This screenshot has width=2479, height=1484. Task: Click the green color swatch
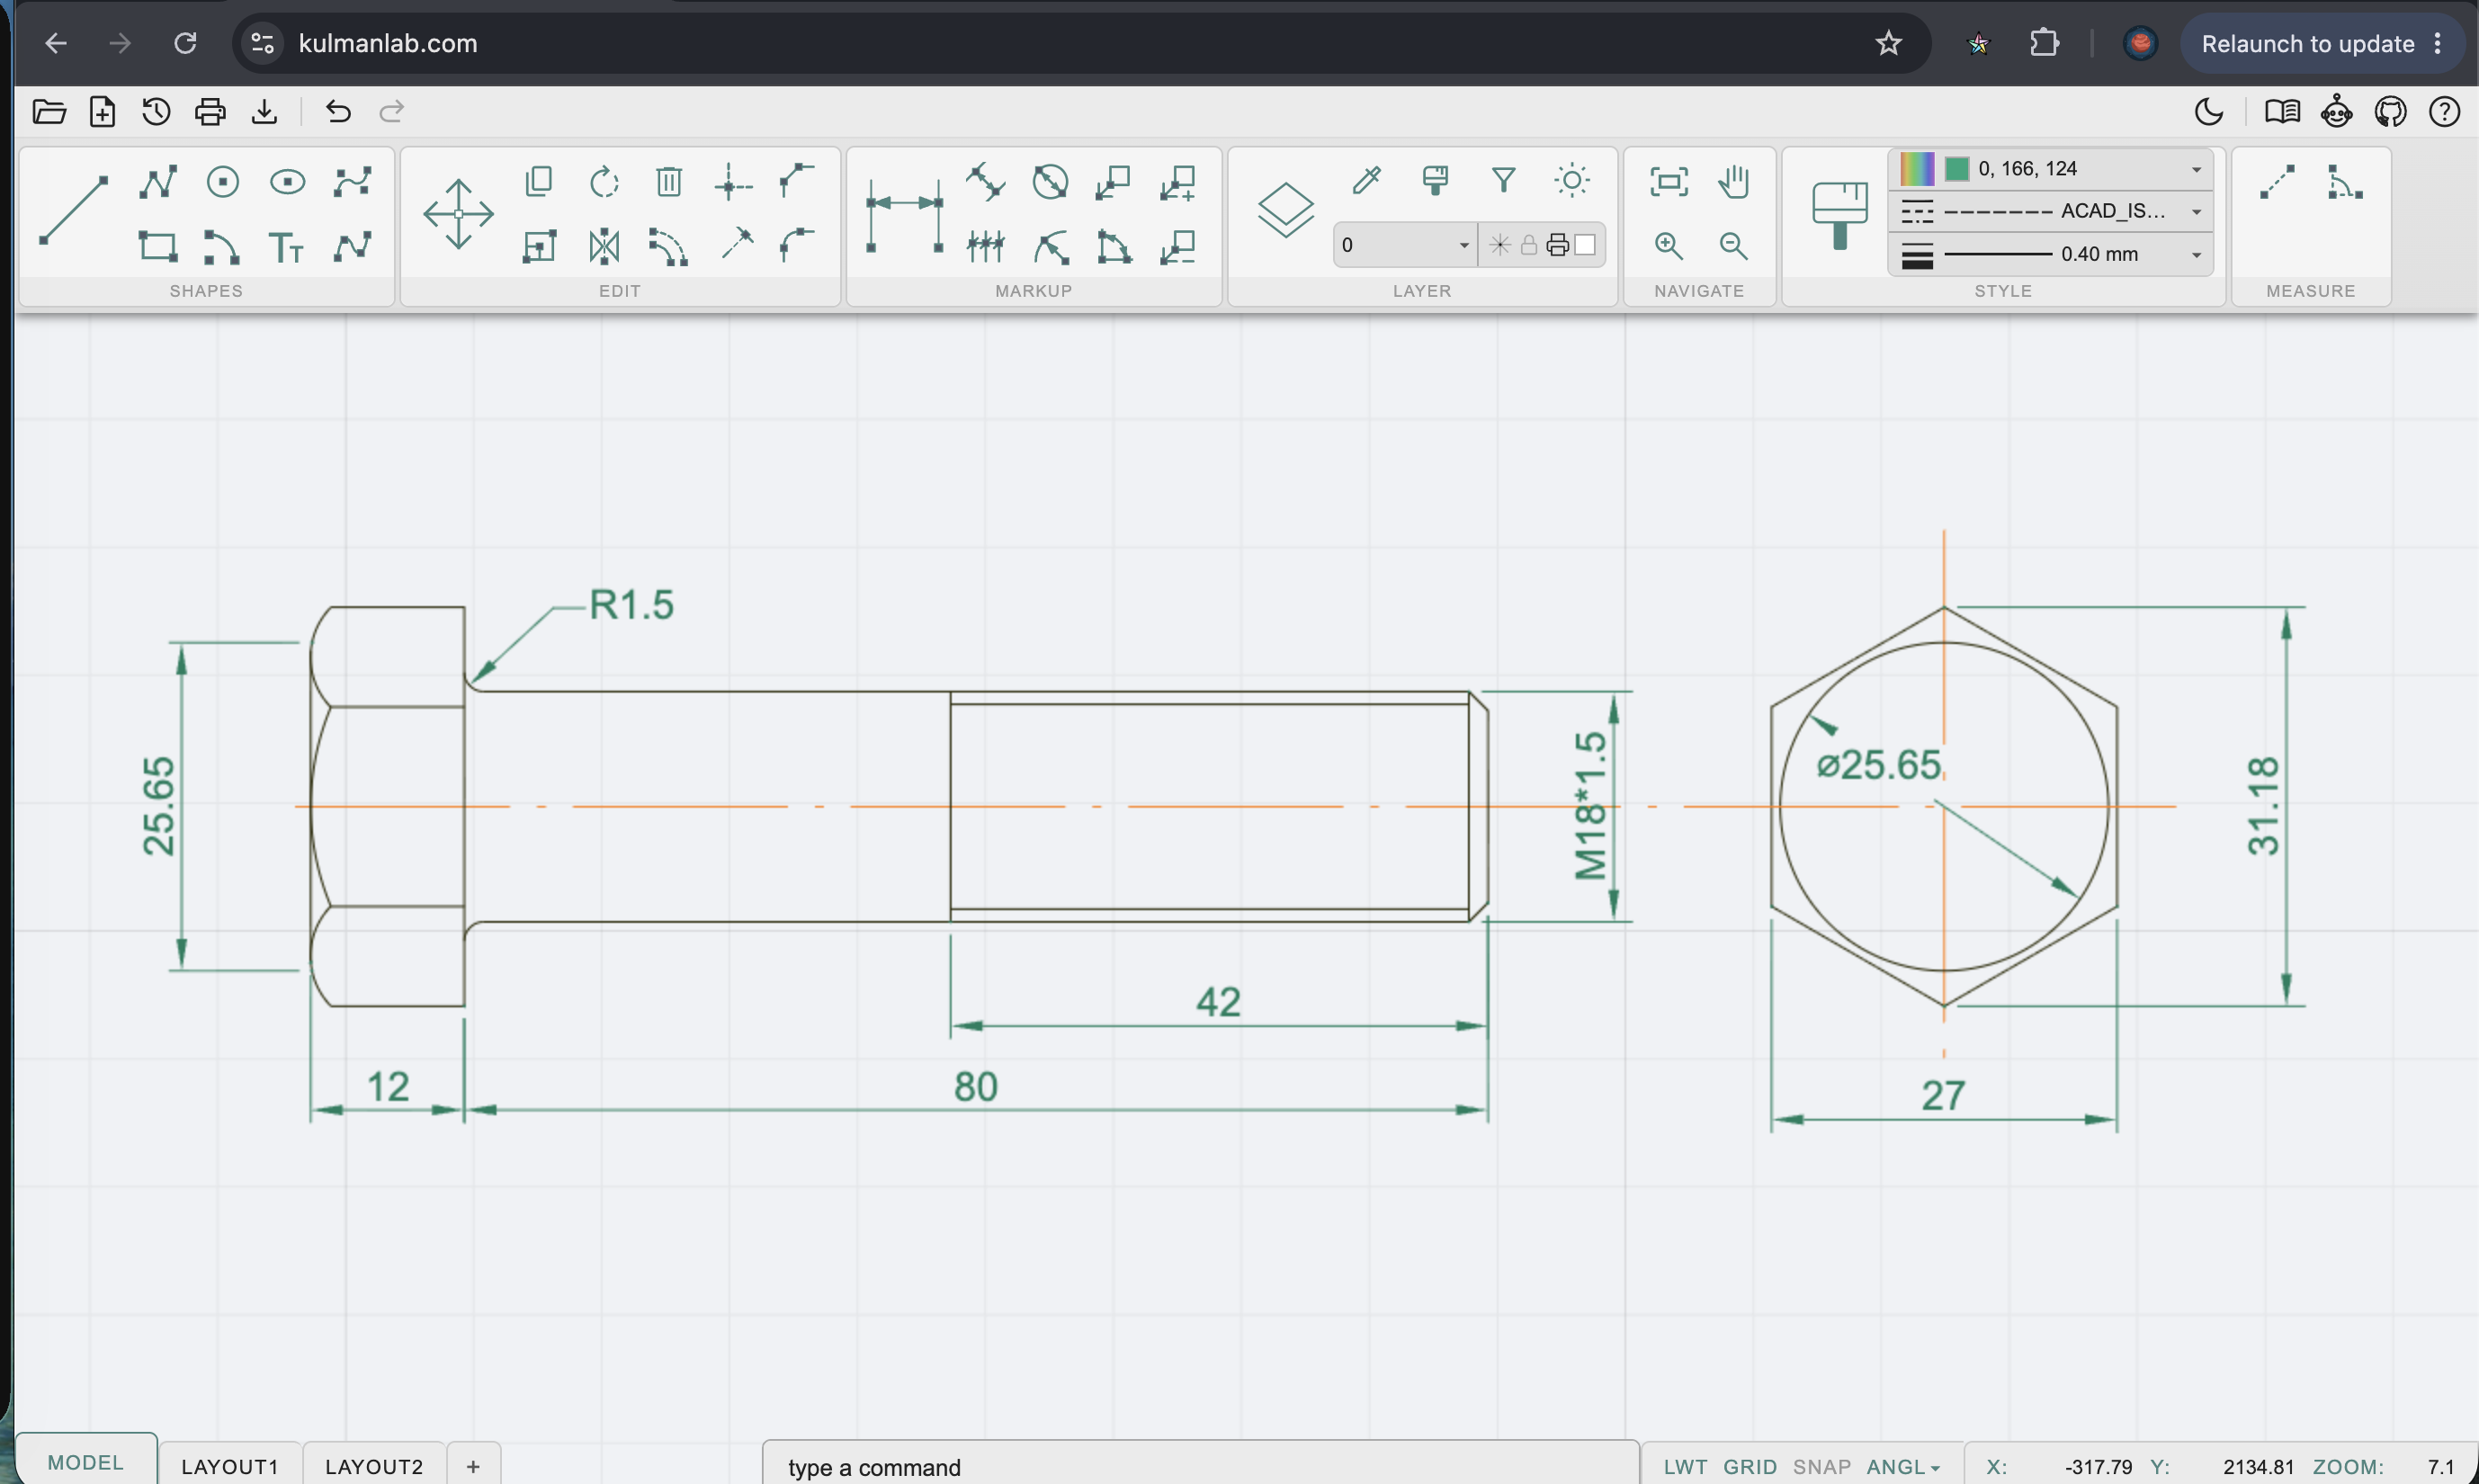pyautogui.click(x=1957, y=169)
